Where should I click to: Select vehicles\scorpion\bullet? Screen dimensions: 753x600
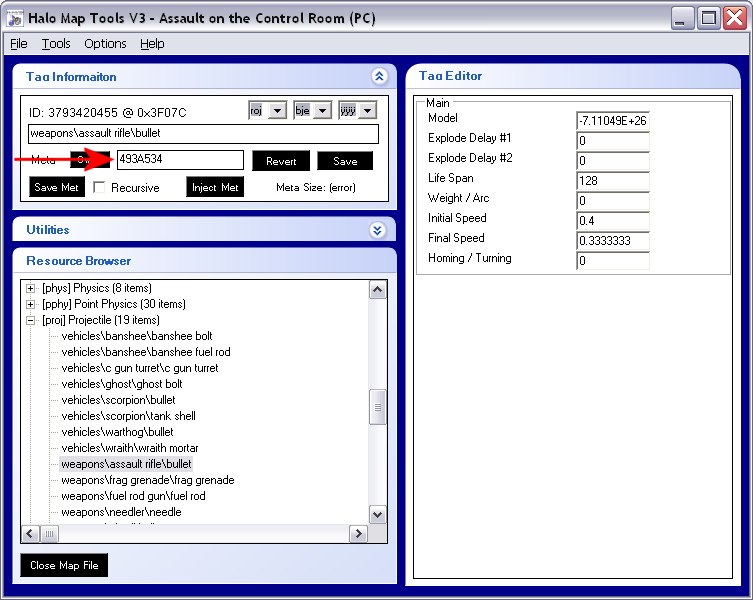(118, 400)
